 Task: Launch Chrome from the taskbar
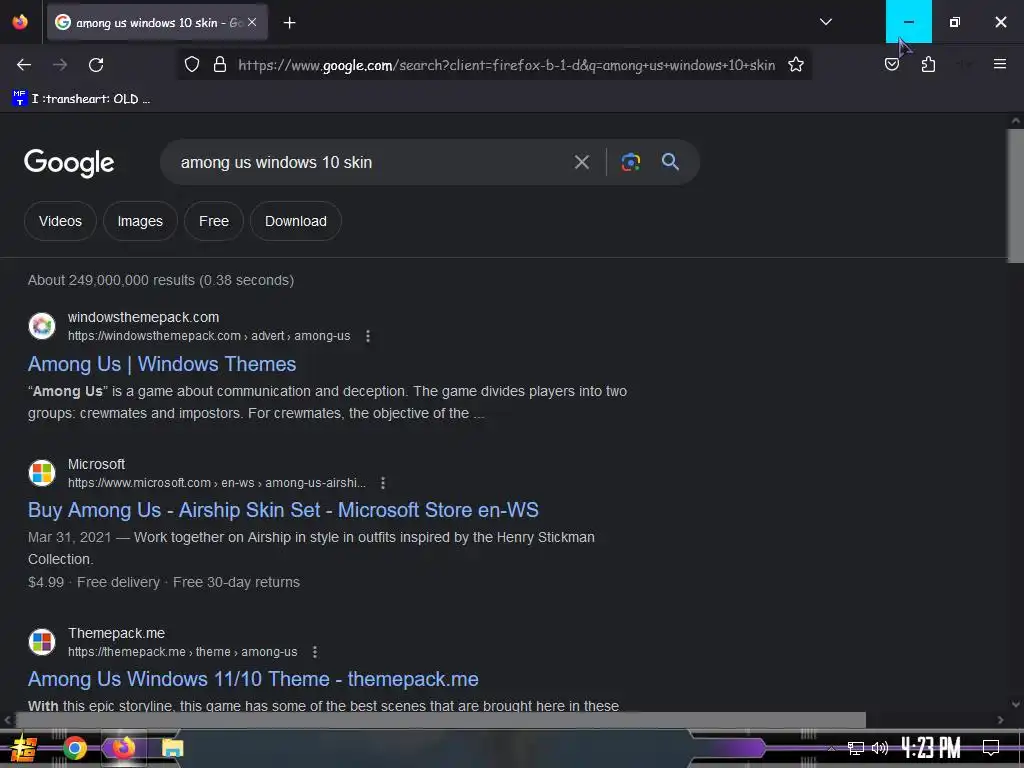pos(74,748)
